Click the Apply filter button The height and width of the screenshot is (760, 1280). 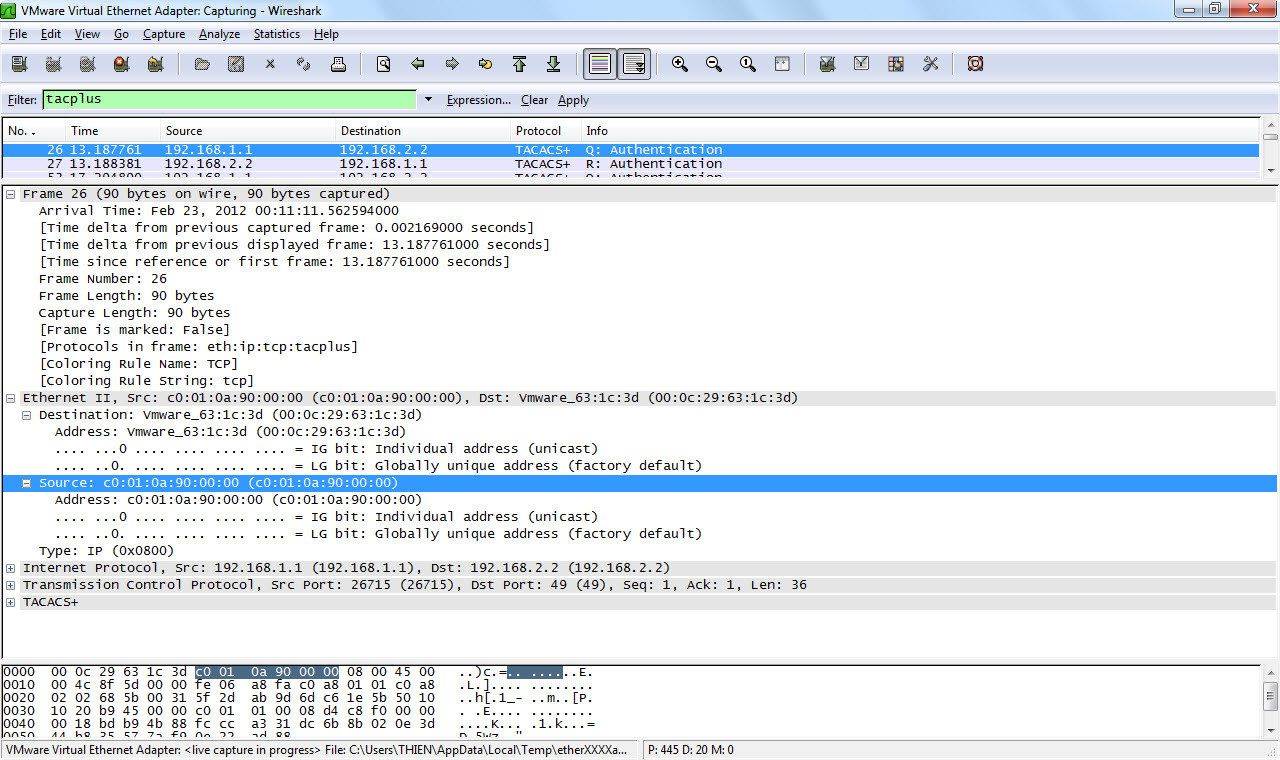coord(573,100)
